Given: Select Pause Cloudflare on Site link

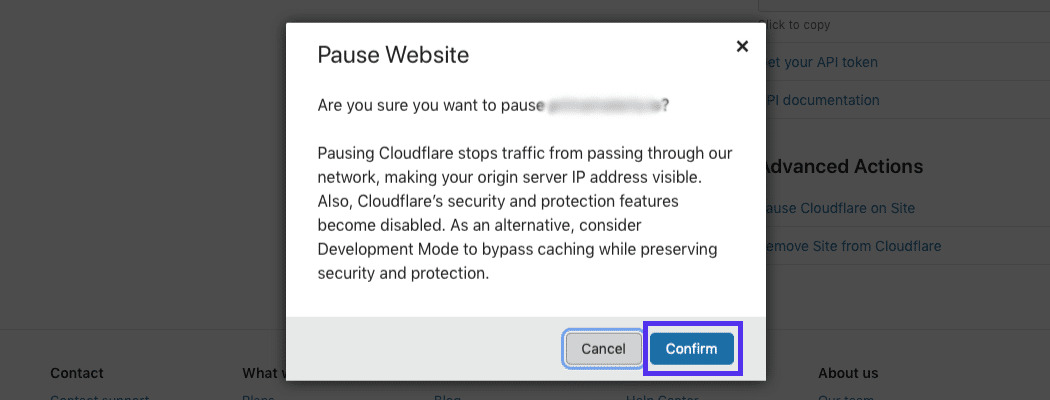Looking at the screenshot, I should [x=840, y=208].
